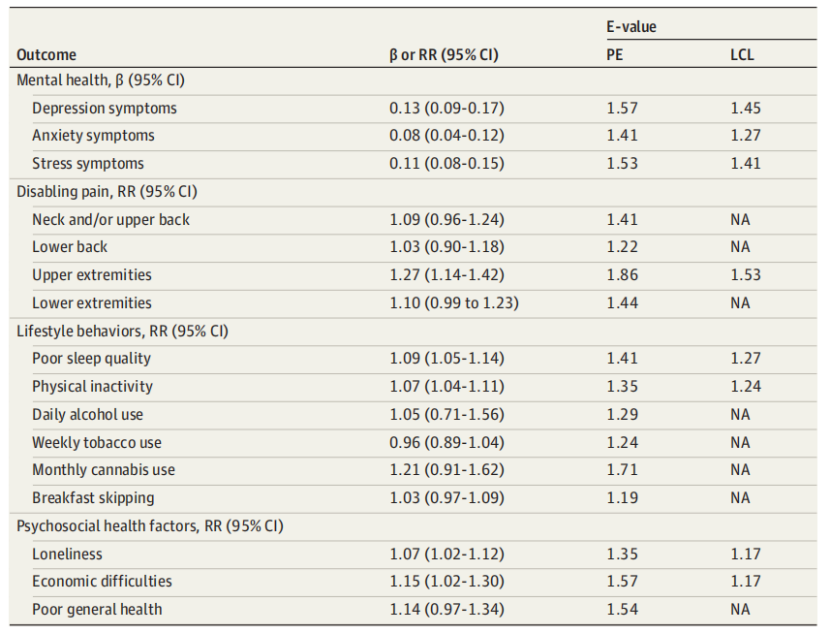Click the Psychosocial health factors section heading
This screenshot has height=634, width=831.
pos(150,526)
